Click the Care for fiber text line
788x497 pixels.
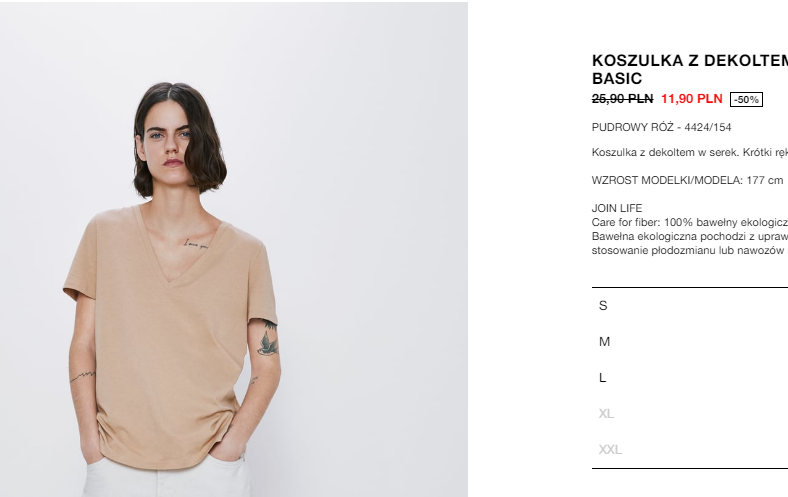[x=690, y=222]
